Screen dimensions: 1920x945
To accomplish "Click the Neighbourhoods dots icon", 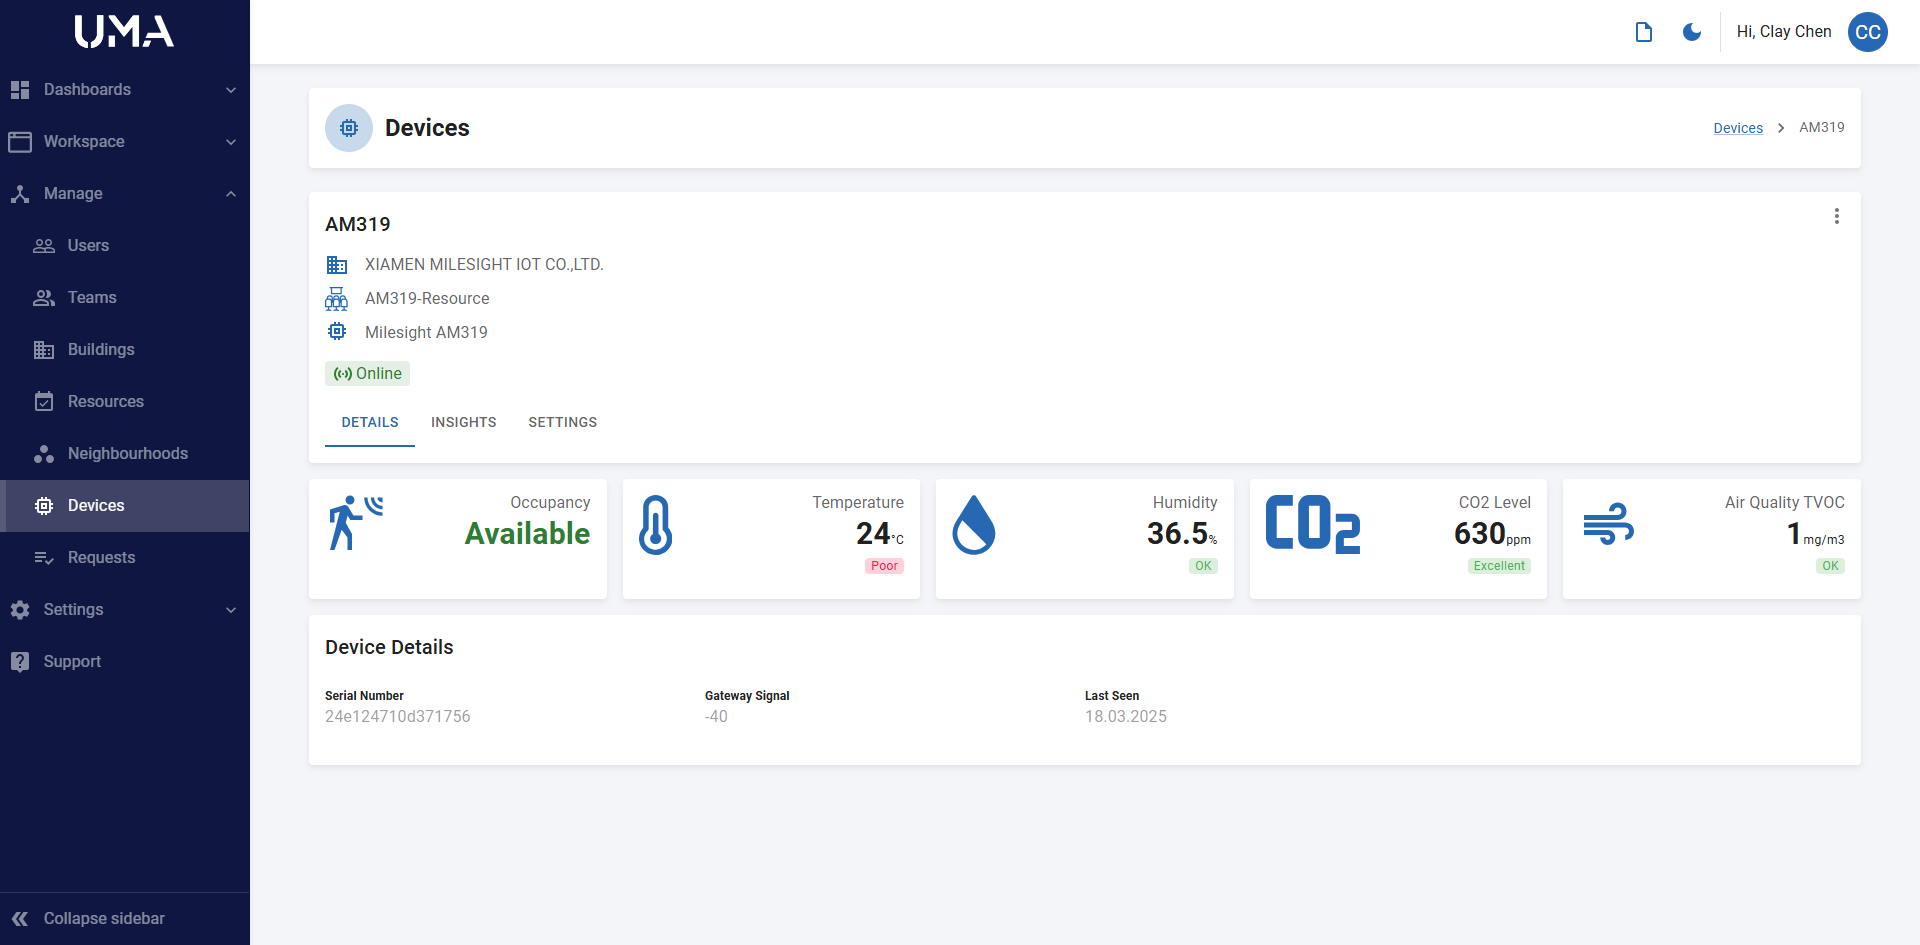I will (44, 454).
